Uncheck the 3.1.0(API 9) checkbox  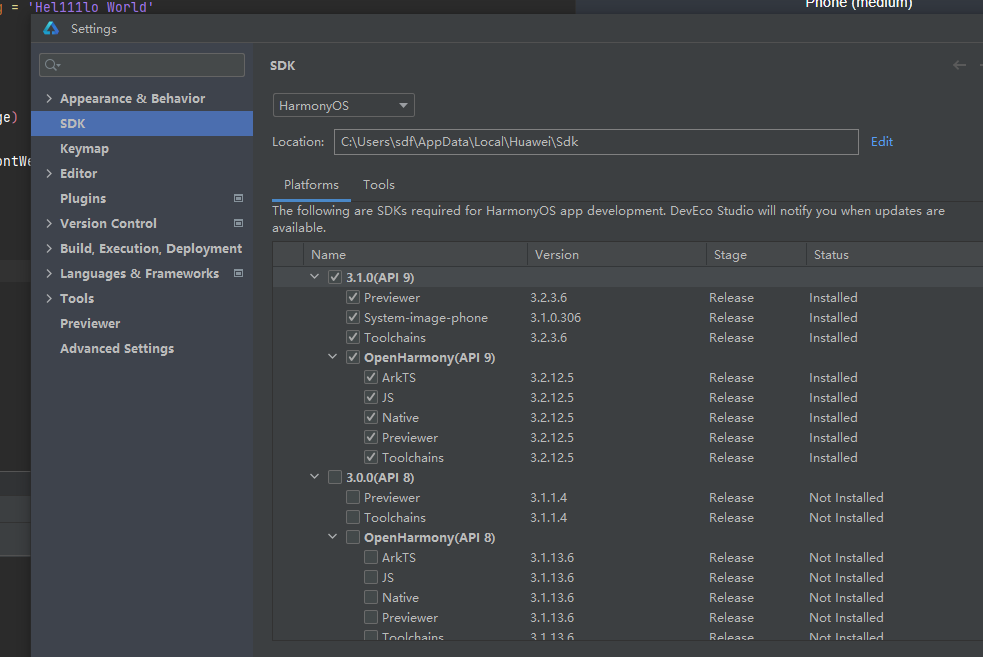tap(335, 277)
